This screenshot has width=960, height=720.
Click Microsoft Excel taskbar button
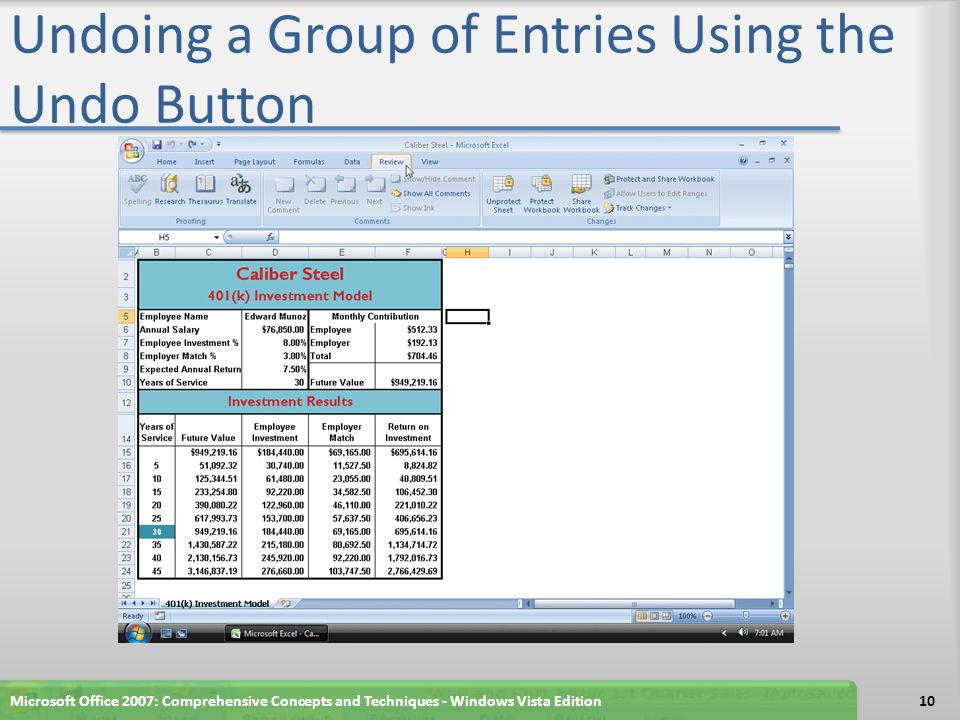(x=276, y=634)
